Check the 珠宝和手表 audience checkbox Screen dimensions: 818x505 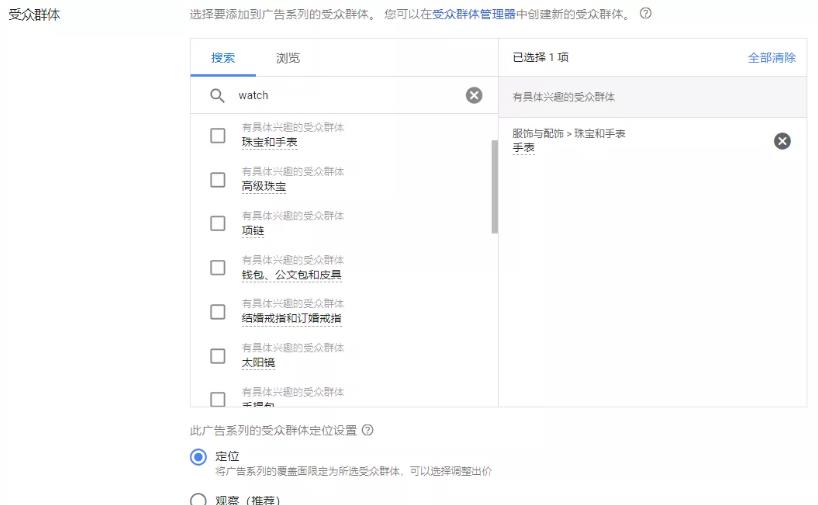(218, 136)
